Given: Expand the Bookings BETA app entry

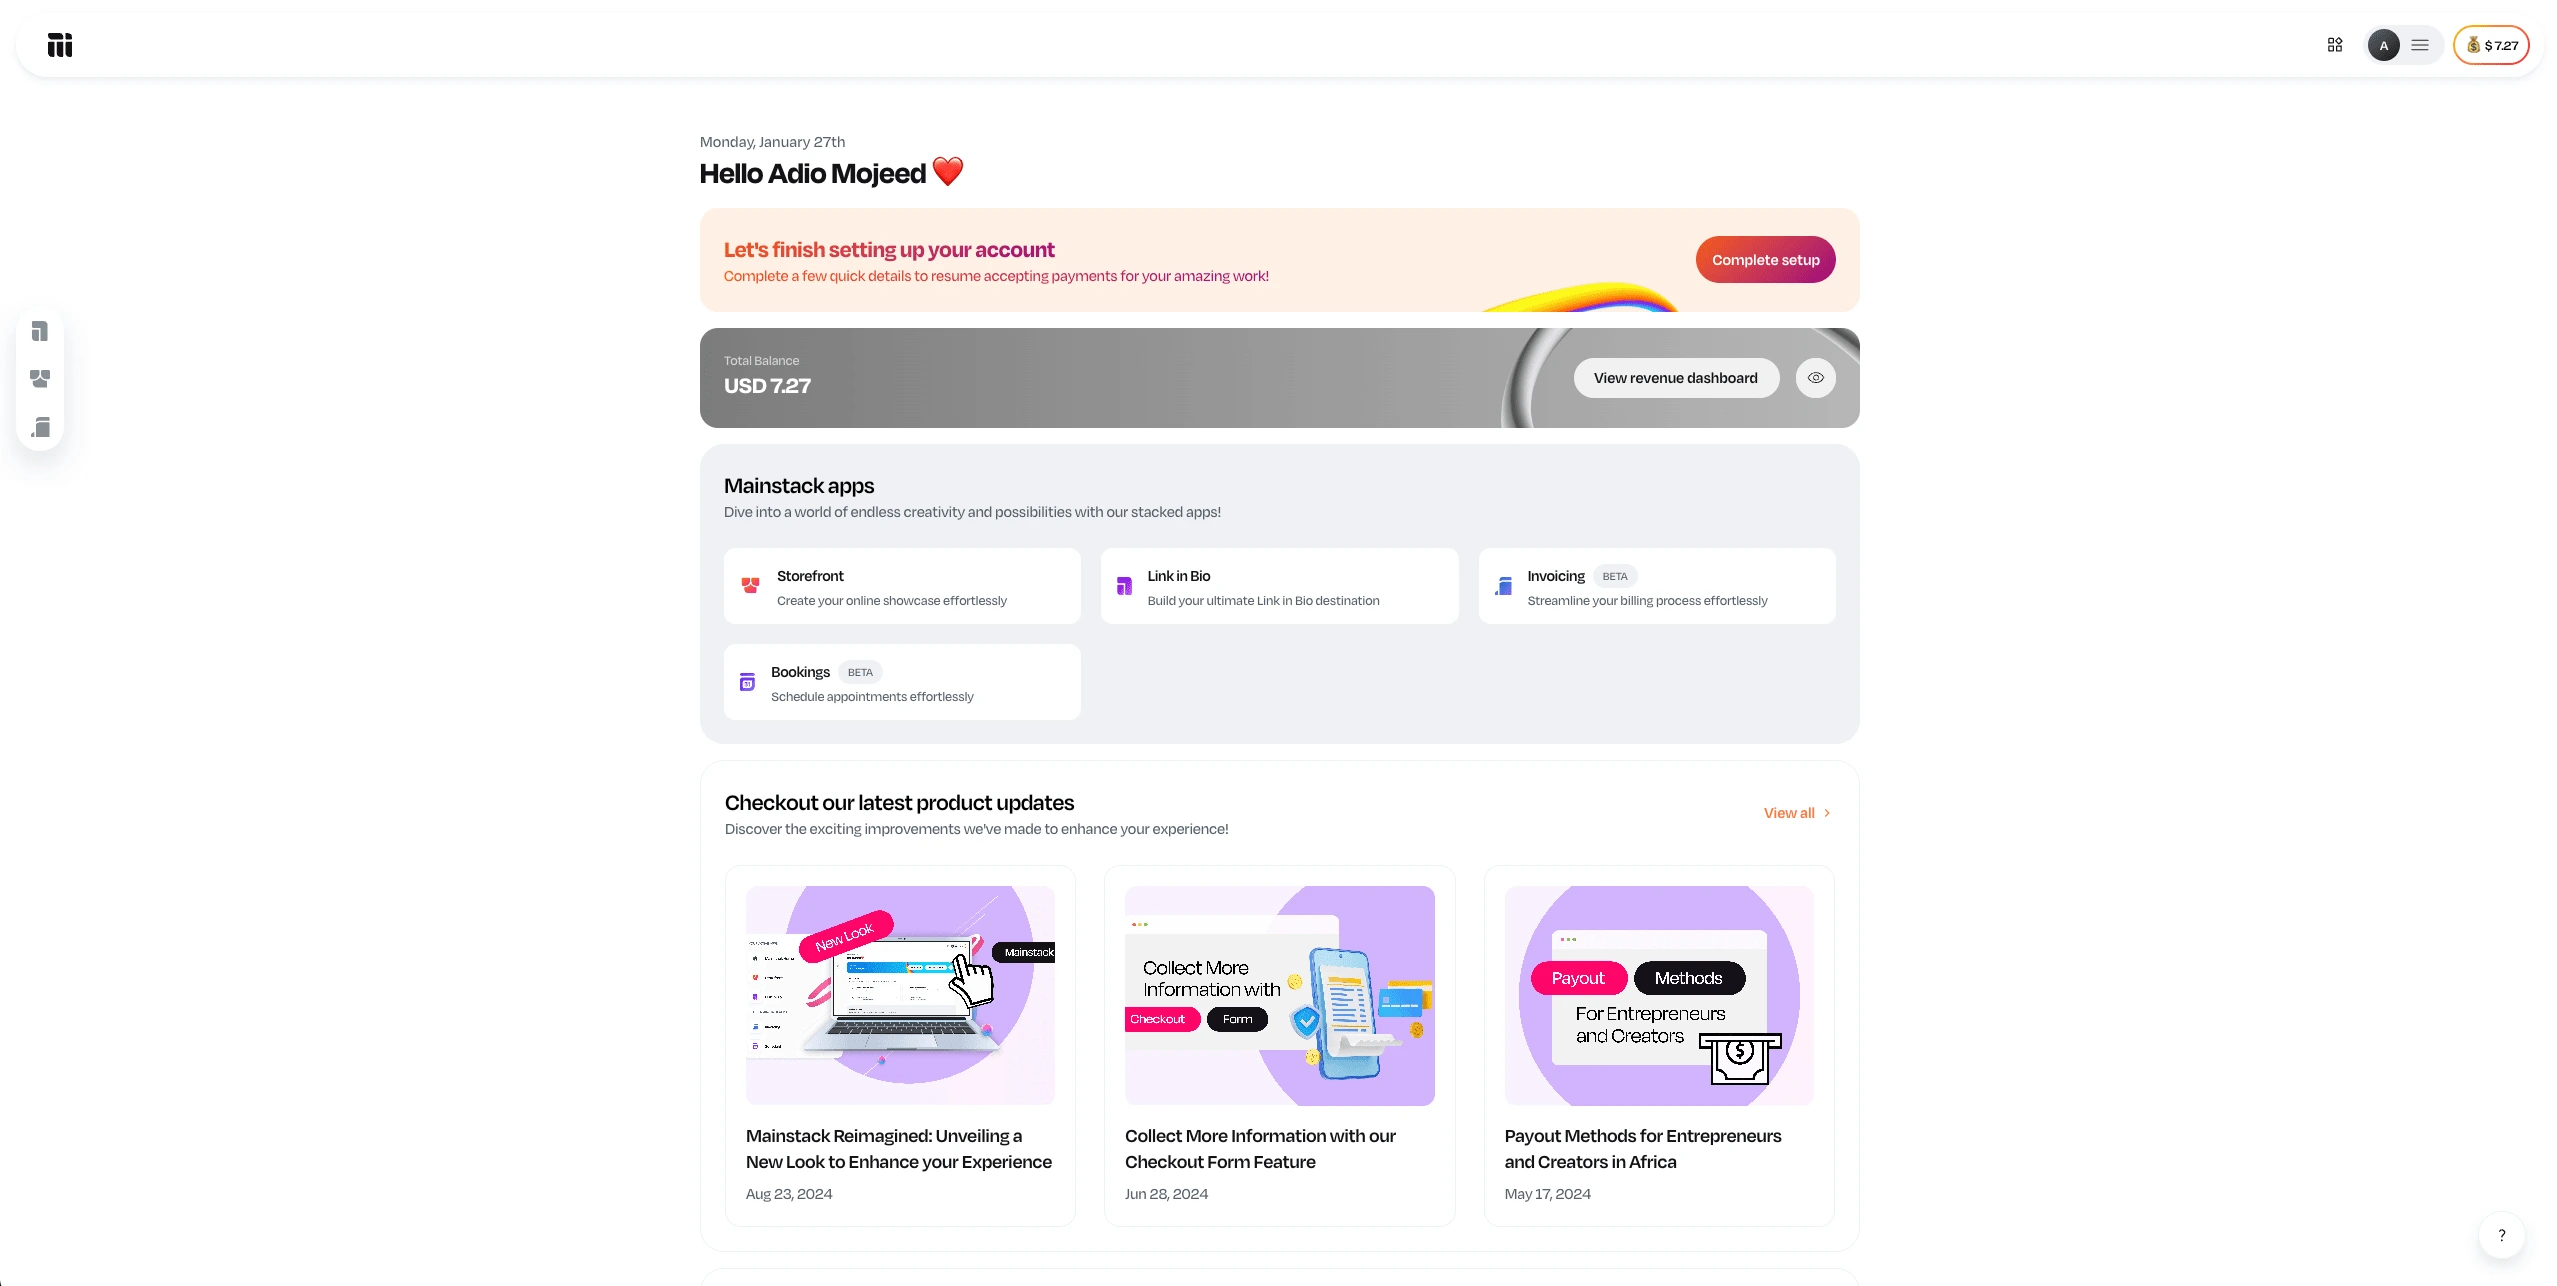Looking at the screenshot, I should (x=902, y=681).
